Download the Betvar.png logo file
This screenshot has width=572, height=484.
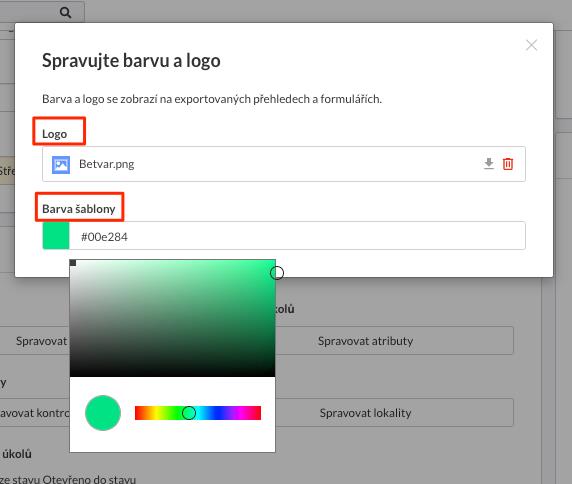click(488, 164)
